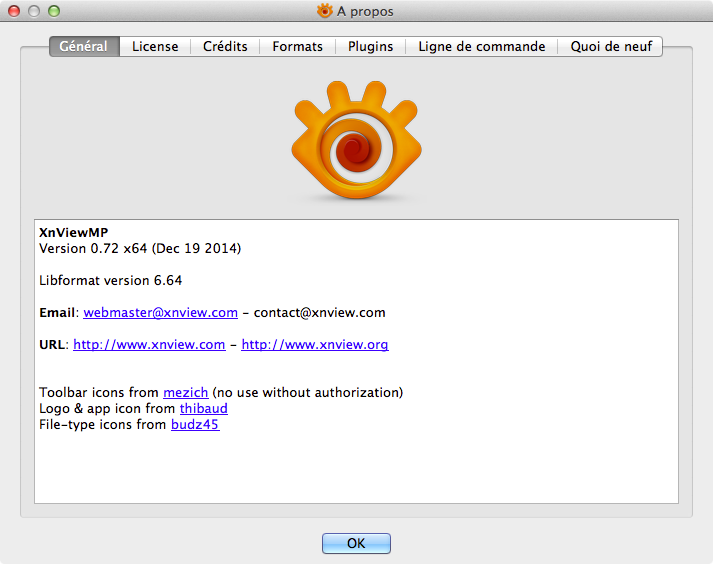Screen dimensions: 713x564
Task: Click the XnViewMP bold title text
Action: point(74,232)
